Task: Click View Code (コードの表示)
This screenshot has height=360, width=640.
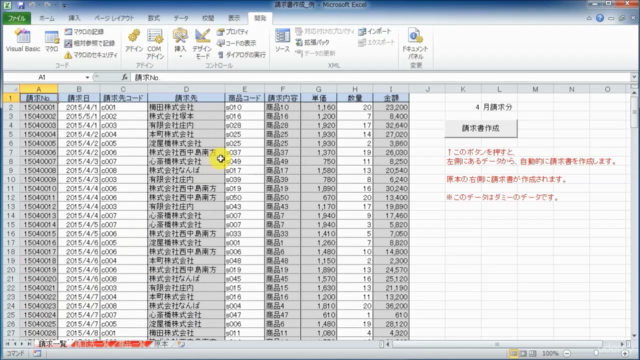Action: click(x=237, y=43)
